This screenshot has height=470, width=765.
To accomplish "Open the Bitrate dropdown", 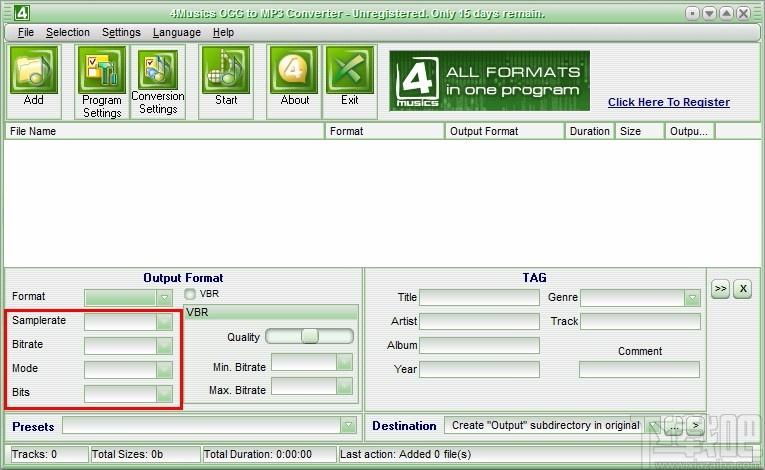I will click(164, 346).
